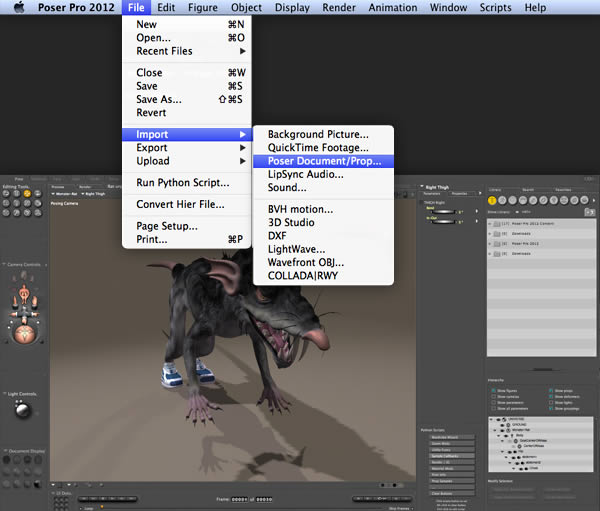Click the Wardrobe Wizard Python script button
Image resolution: width=600 pixels, height=511 pixels.
tap(452, 437)
